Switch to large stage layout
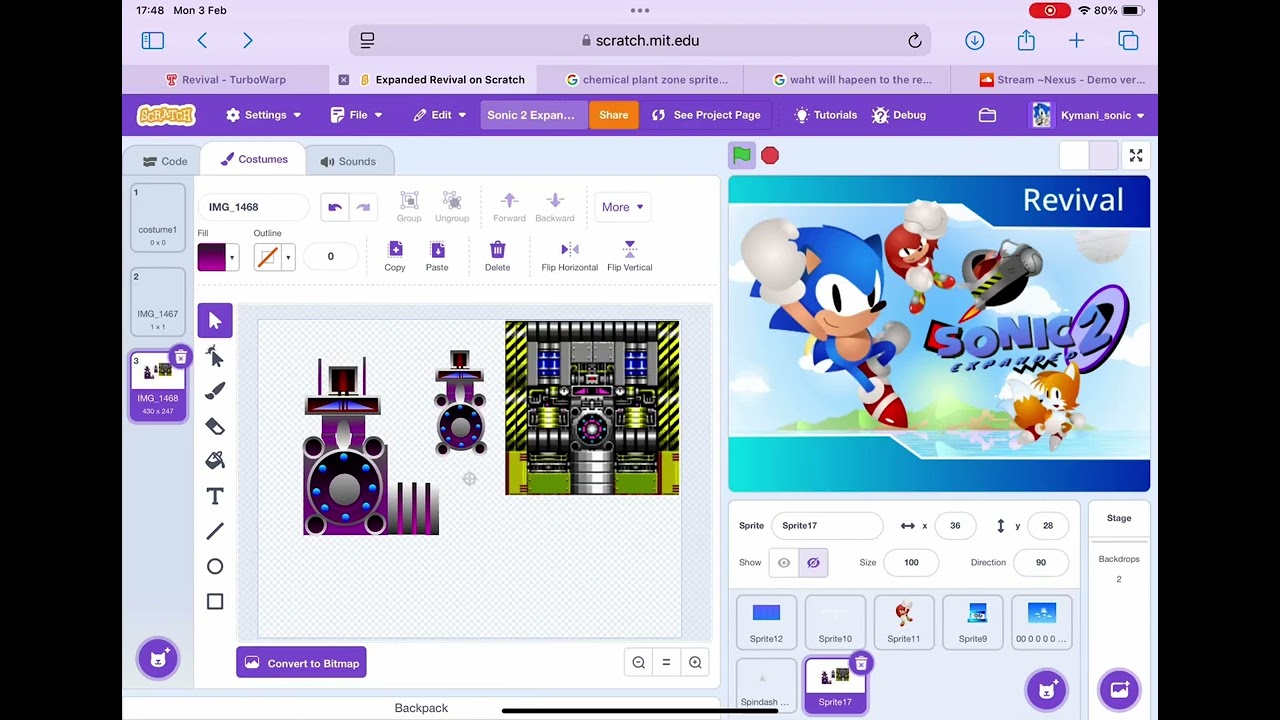 [1103, 155]
